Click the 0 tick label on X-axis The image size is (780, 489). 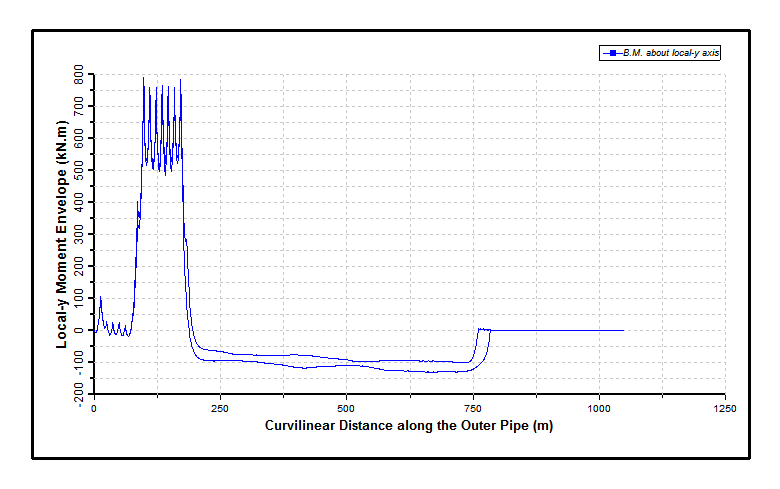coord(94,408)
